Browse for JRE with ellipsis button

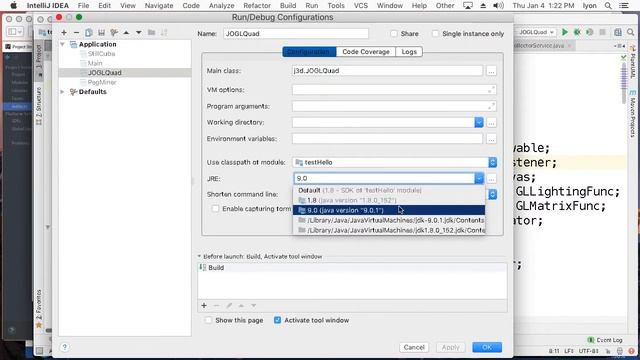[491, 179]
